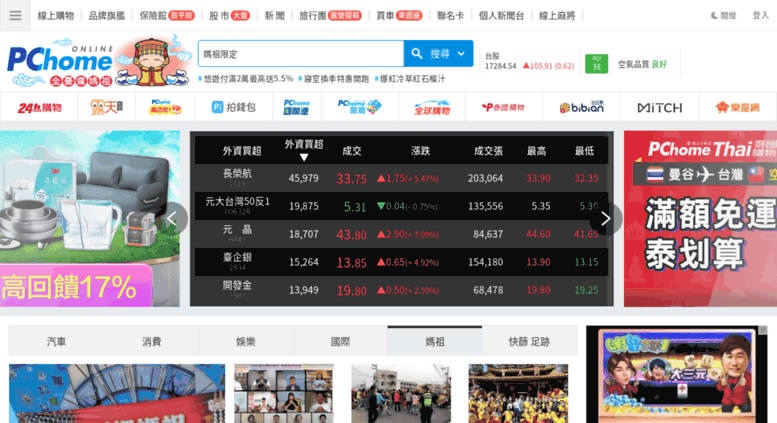Open 品牌旗艦 in the top menu

pos(107,15)
